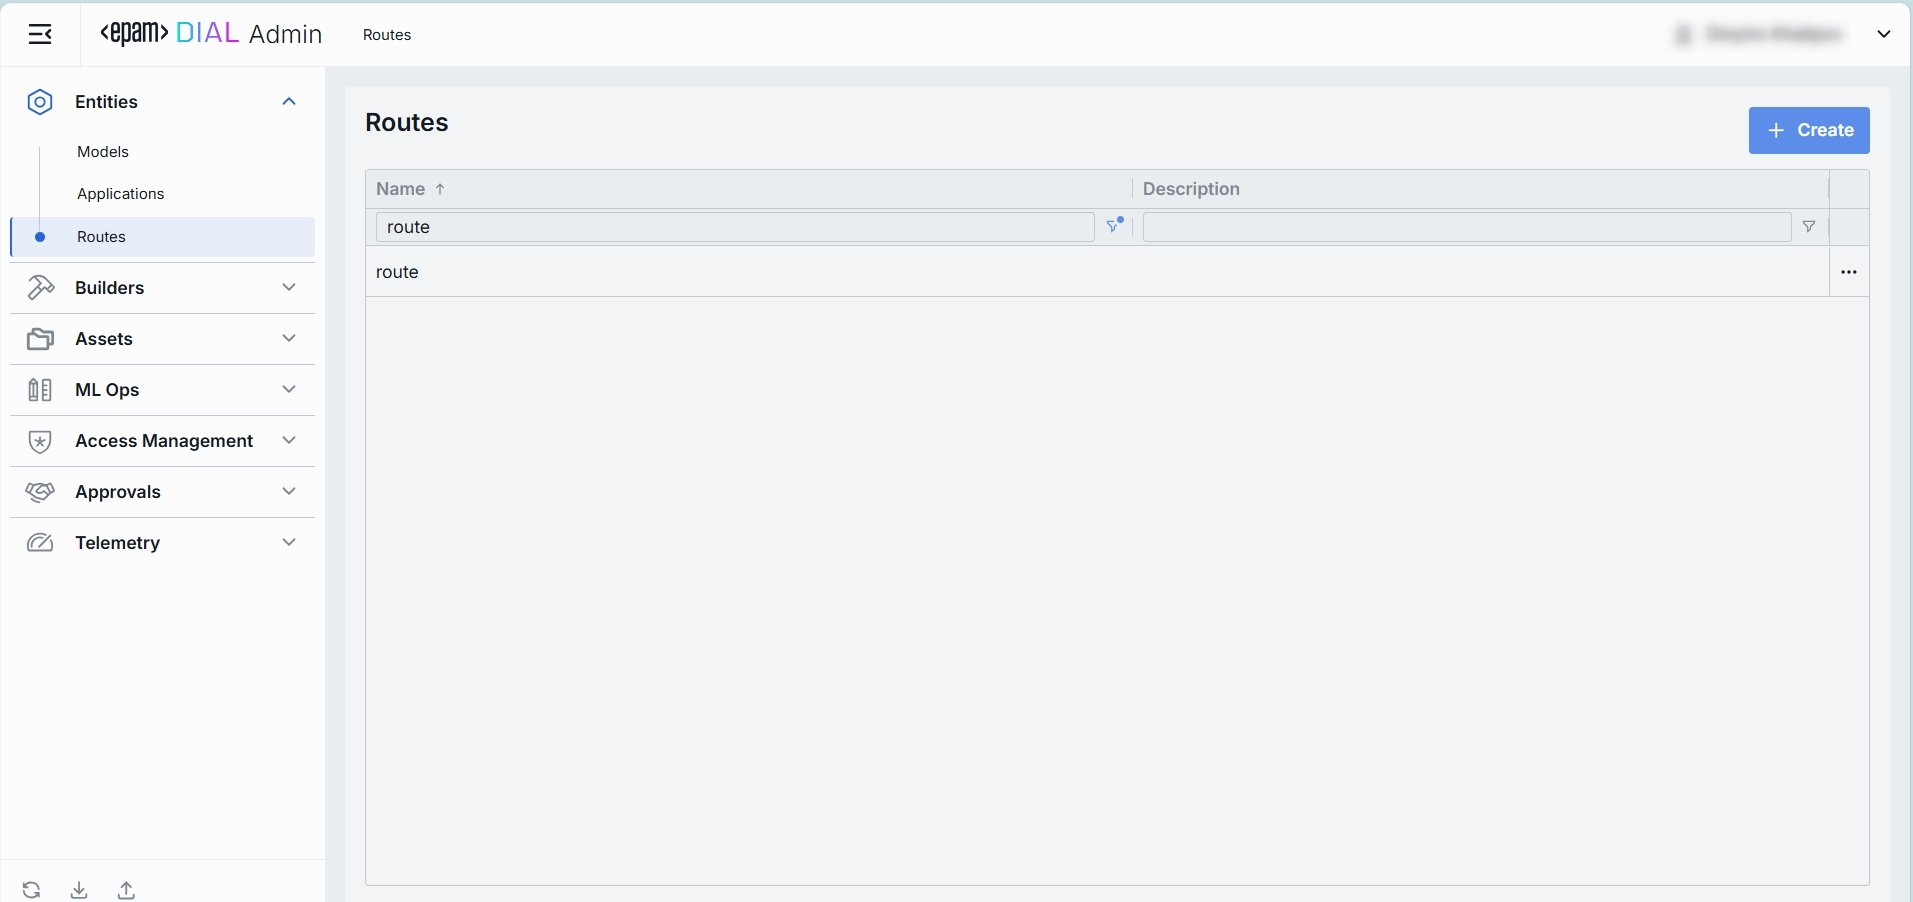Open Models in the sidebar
The height and width of the screenshot is (902, 1913).
[103, 152]
